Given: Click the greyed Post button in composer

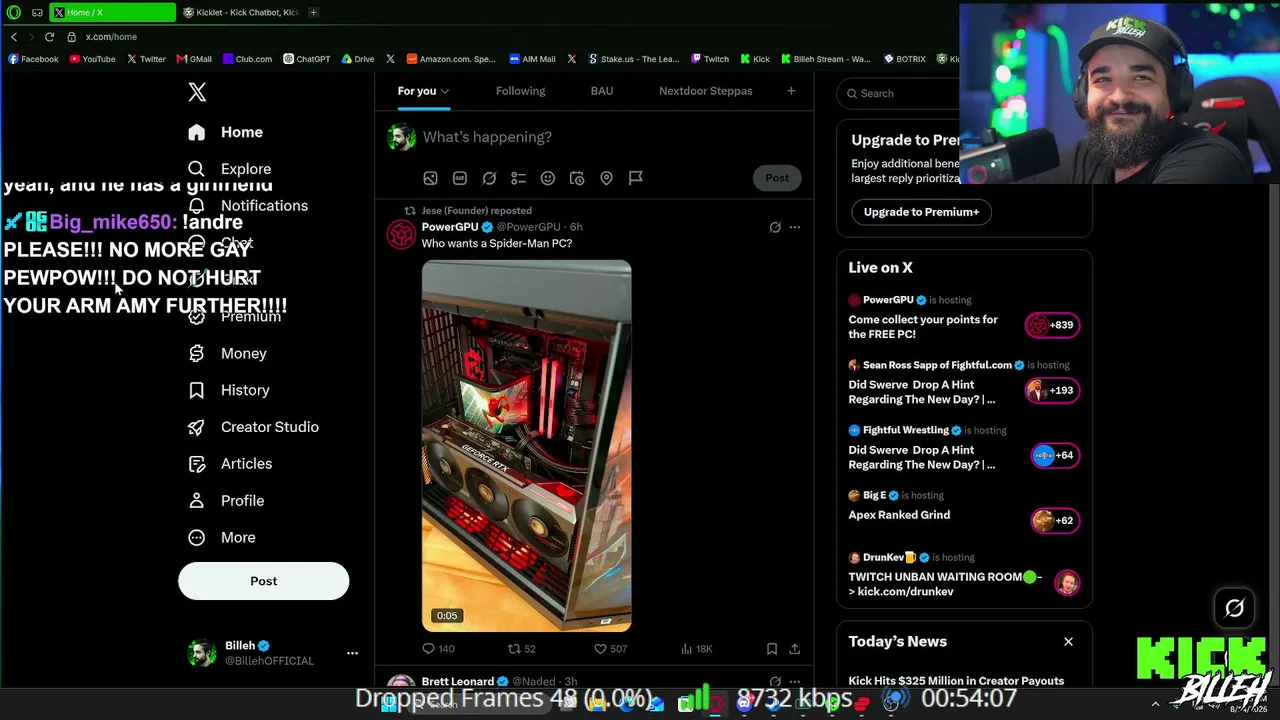Looking at the screenshot, I should point(777,178).
